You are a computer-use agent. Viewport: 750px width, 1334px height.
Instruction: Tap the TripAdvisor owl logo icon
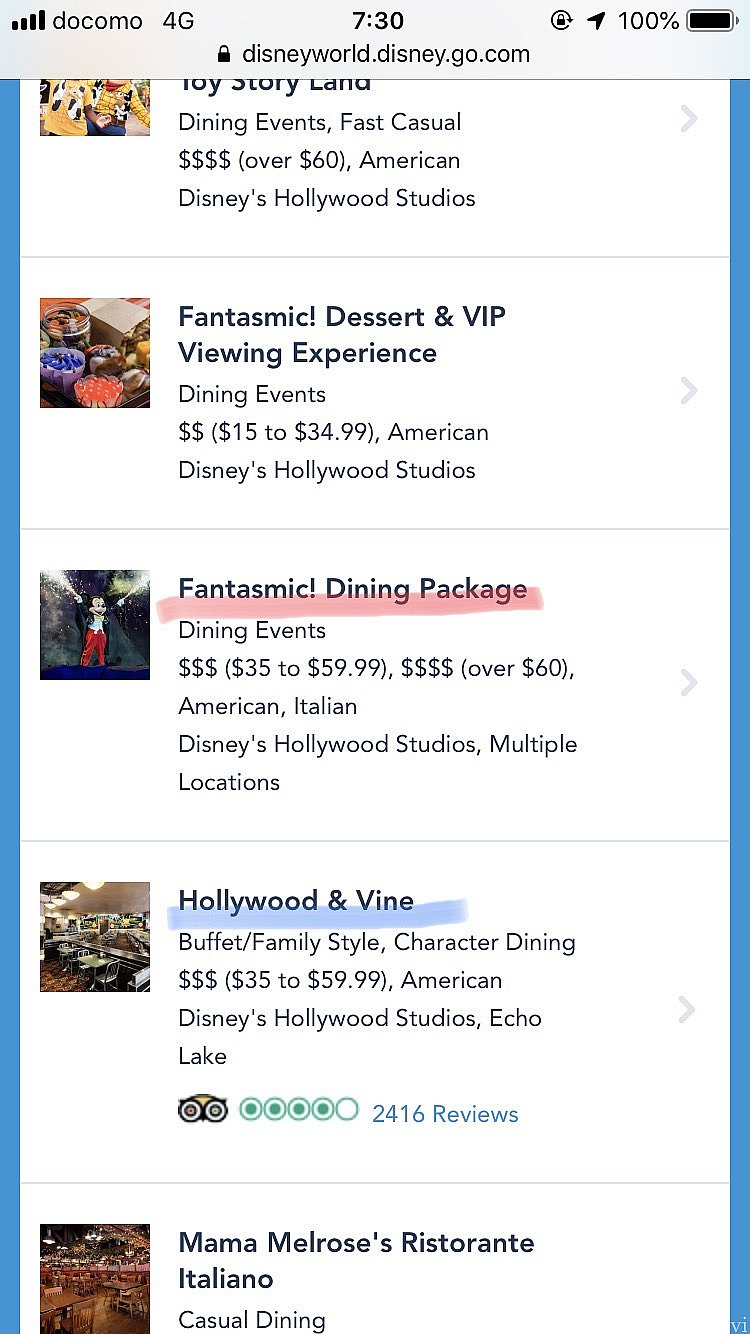(x=203, y=1110)
